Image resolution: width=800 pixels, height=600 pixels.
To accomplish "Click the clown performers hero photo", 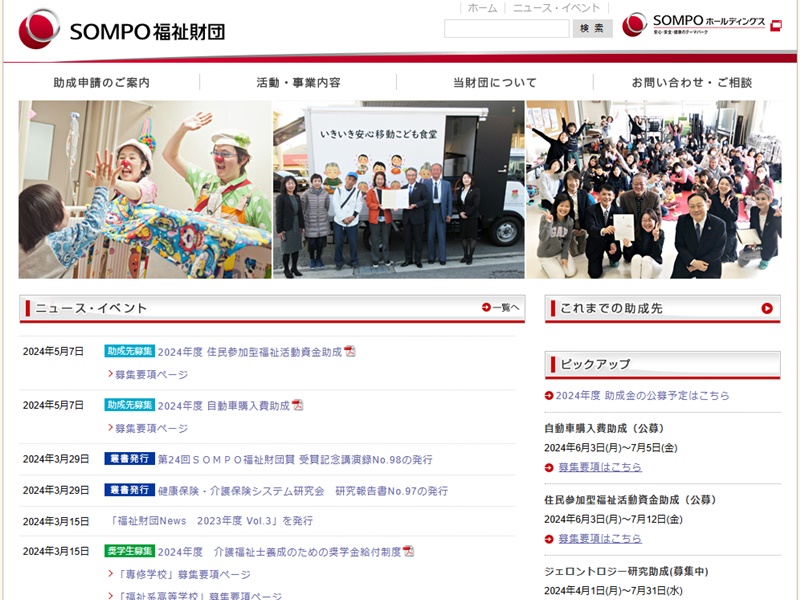I will [145, 189].
